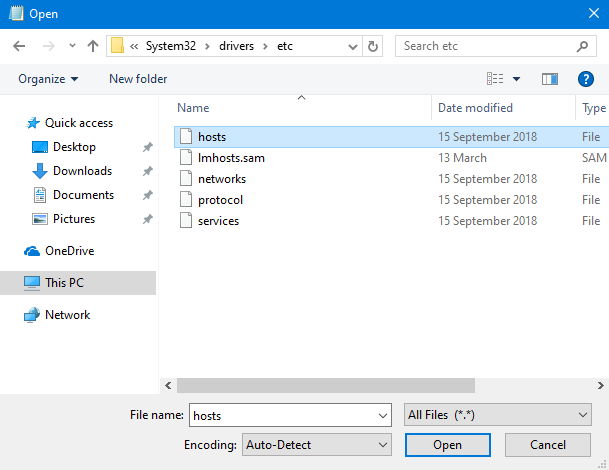Click the blue Help question mark icon
The height and width of the screenshot is (470, 609).
coord(586,79)
